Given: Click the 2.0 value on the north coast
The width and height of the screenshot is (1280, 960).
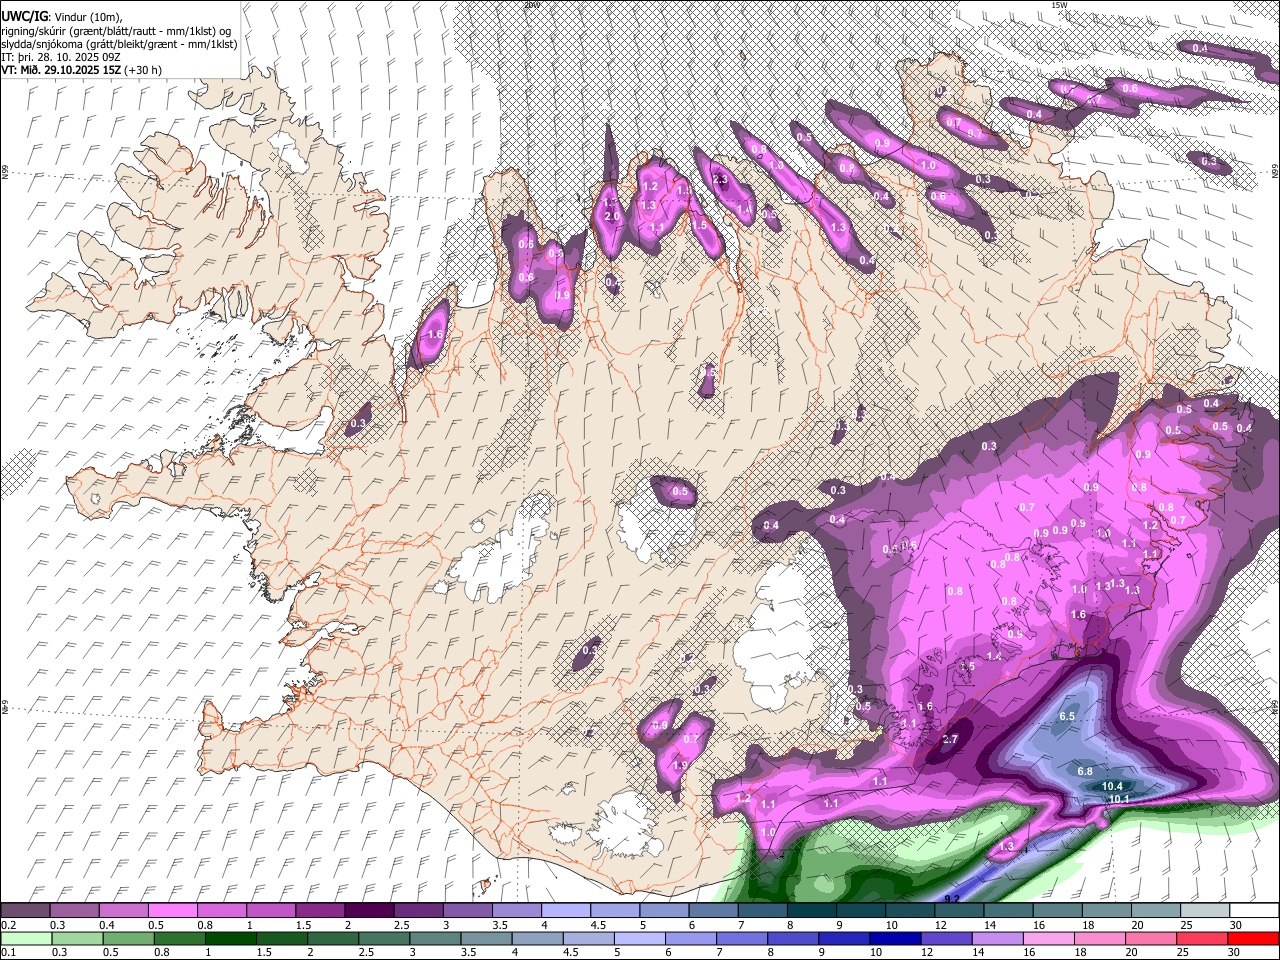Looking at the screenshot, I should (x=613, y=216).
